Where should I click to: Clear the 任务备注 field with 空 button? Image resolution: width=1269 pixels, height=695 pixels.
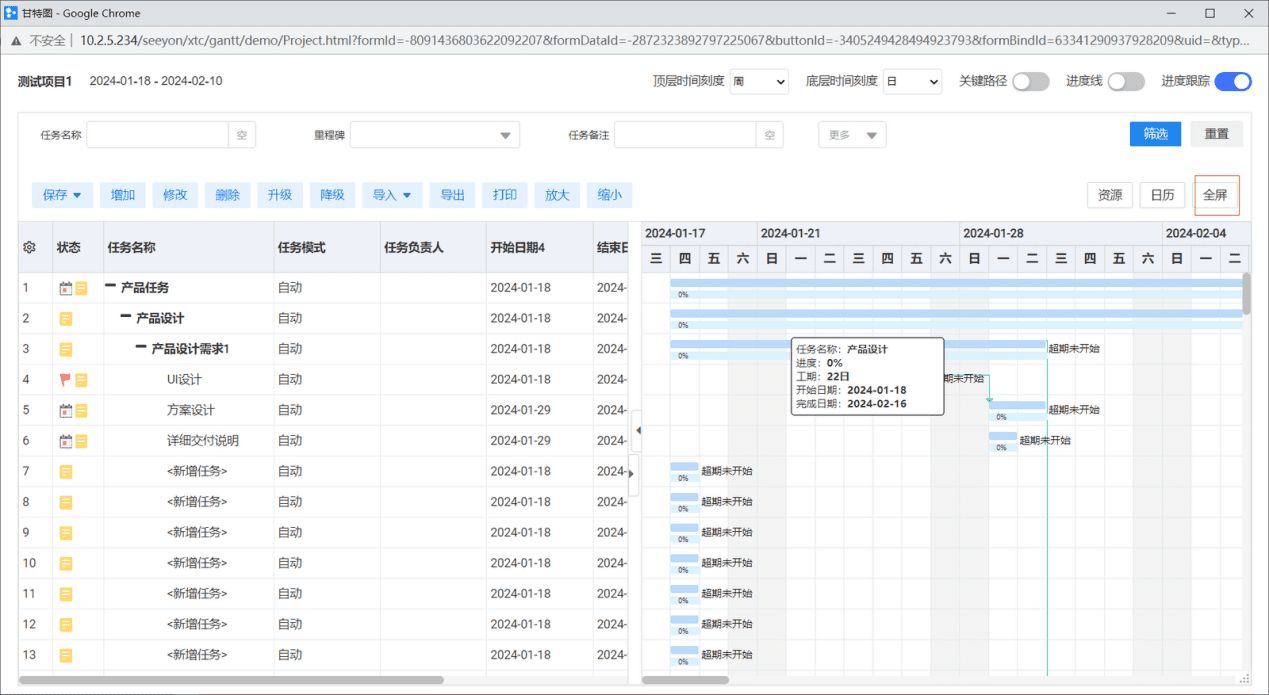769,135
